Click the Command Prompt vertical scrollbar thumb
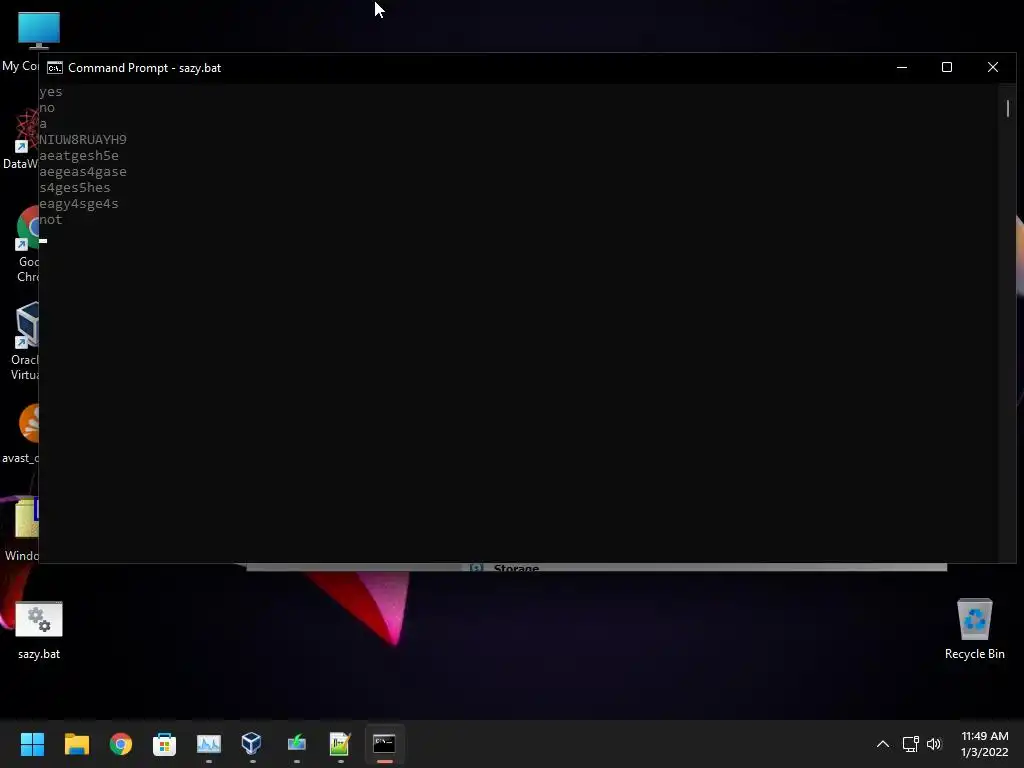This screenshot has height=768, width=1024. click(x=1008, y=108)
